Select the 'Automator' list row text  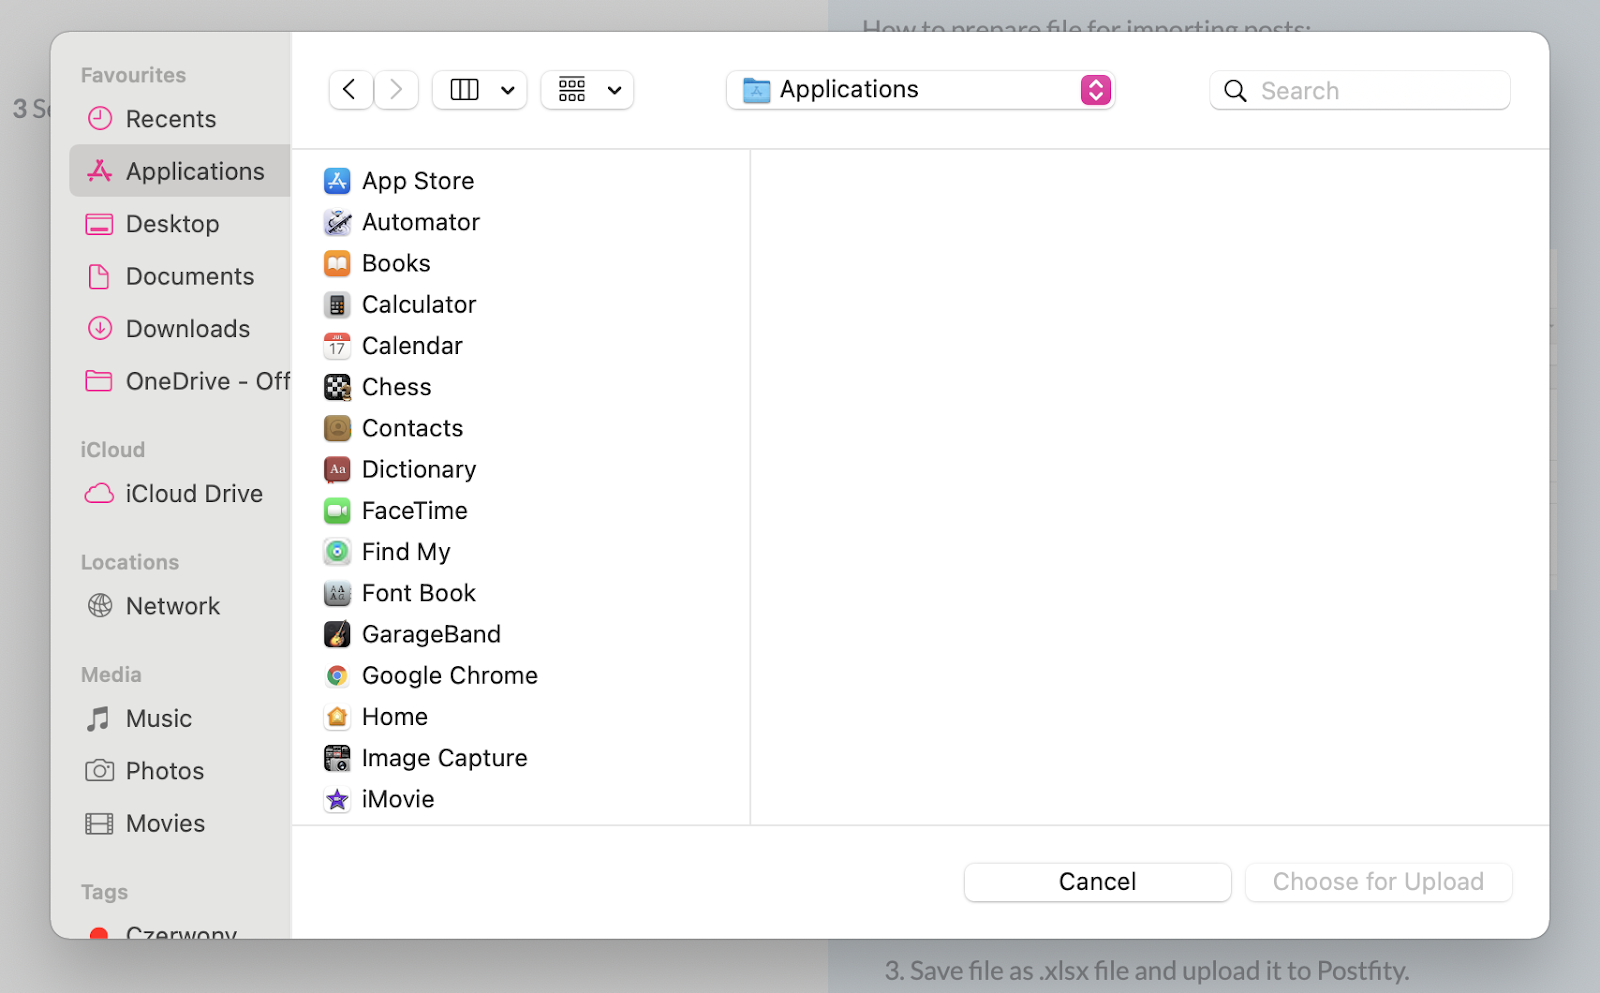[421, 222]
